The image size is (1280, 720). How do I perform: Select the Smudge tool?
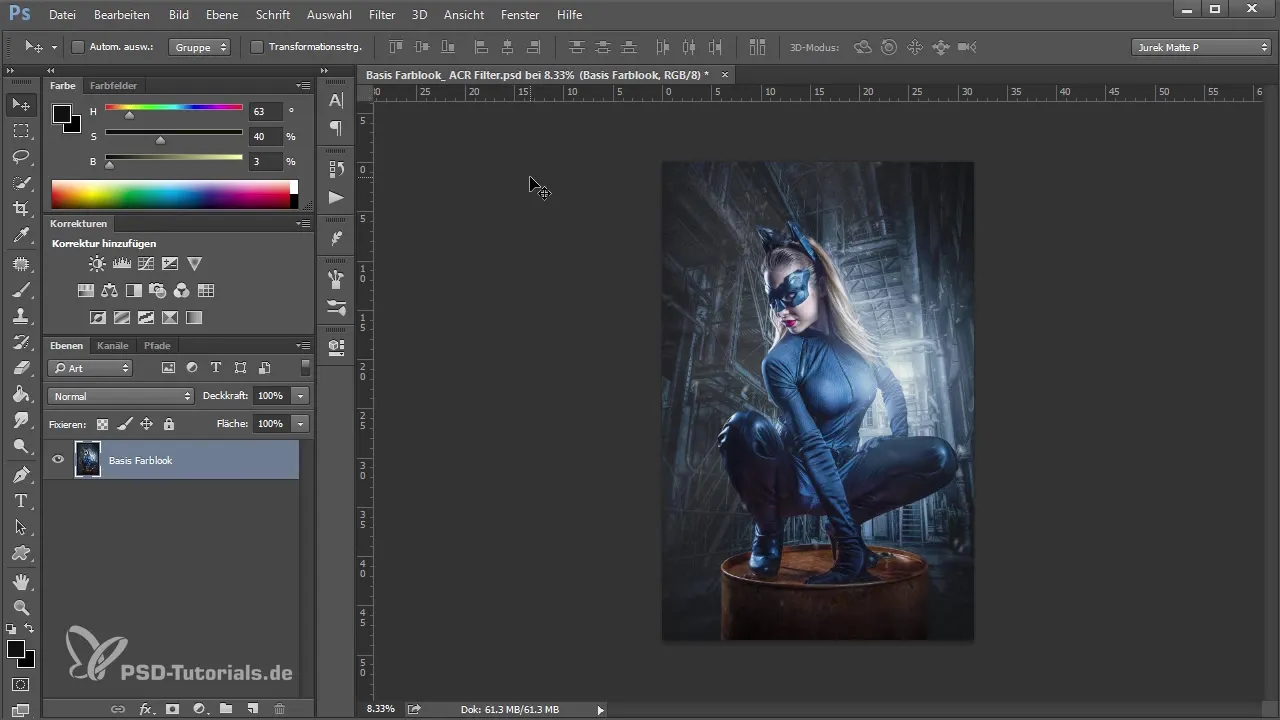(x=21, y=420)
